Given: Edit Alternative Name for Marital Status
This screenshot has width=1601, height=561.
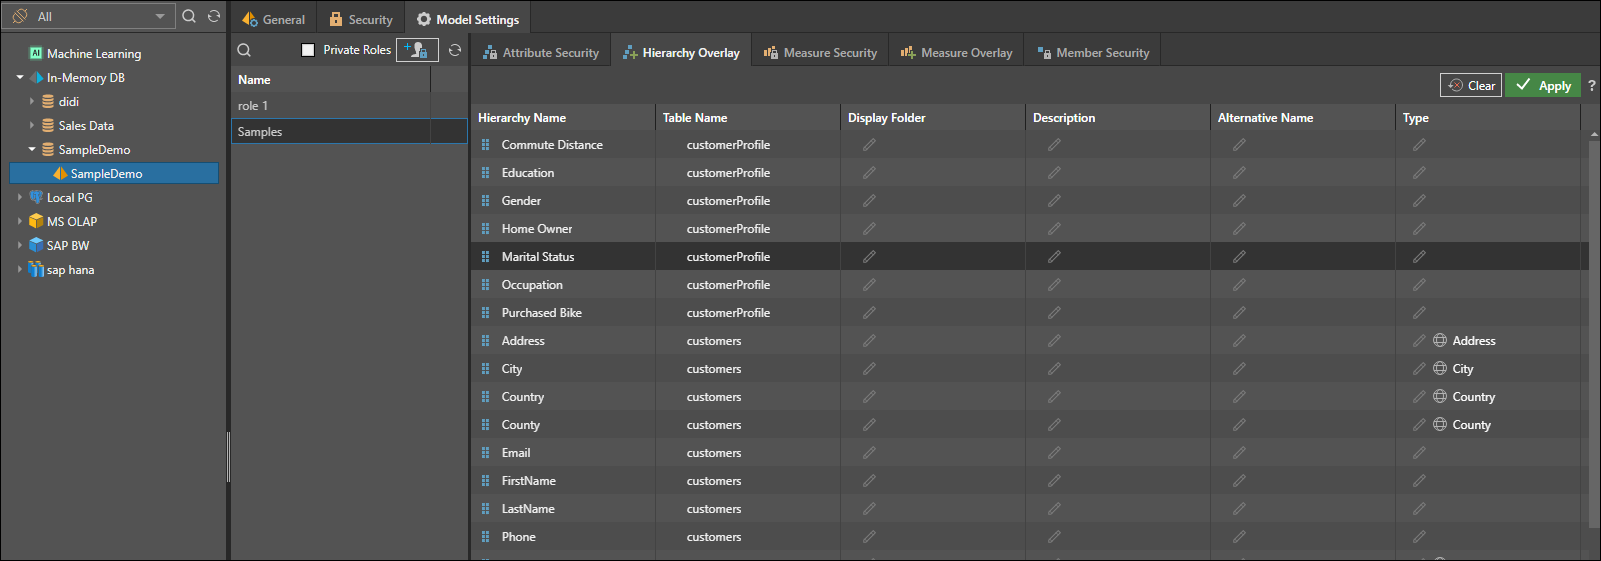Looking at the screenshot, I should pos(1239,257).
